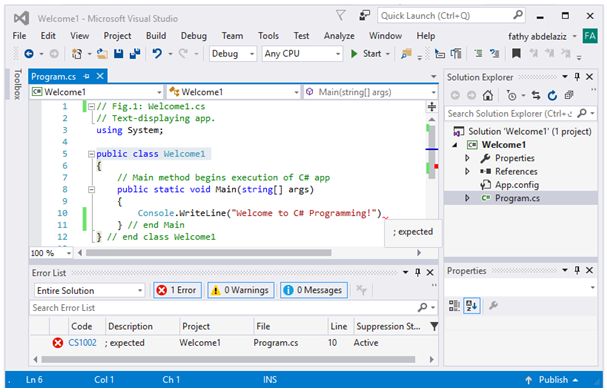Screen dimensions: 607x392
Task: Click the bookmark icon in toolbar
Action: [516, 53]
